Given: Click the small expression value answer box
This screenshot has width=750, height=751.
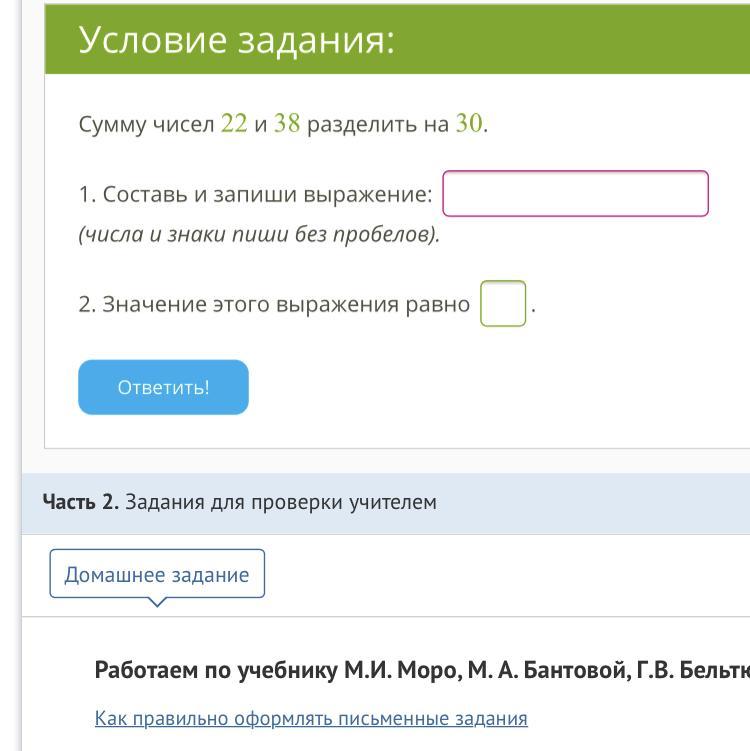Looking at the screenshot, I should [x=503, y=304].
